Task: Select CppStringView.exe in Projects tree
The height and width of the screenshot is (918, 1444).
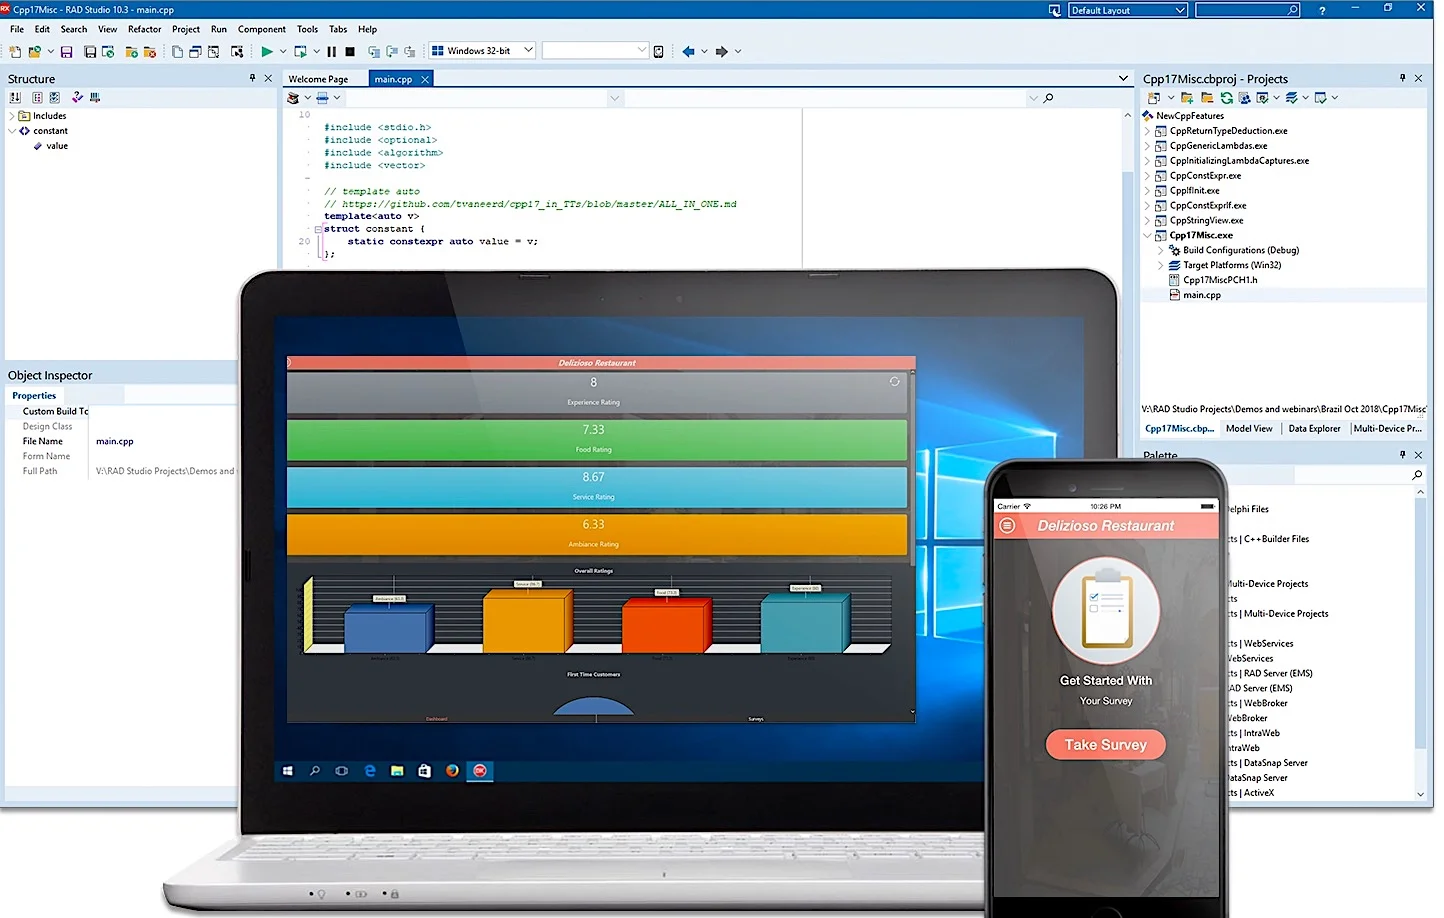Action: tap(1206, 221)
